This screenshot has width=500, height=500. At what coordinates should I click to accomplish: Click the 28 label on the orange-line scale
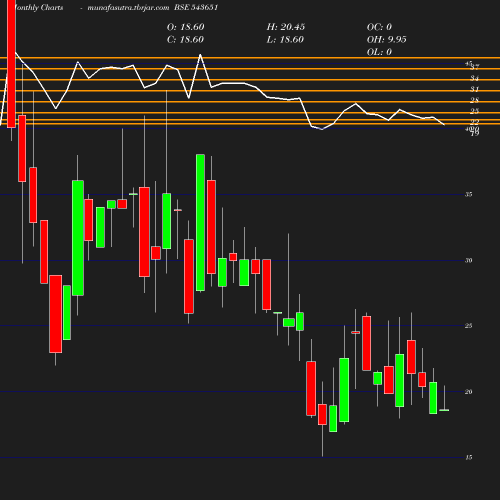475,100
